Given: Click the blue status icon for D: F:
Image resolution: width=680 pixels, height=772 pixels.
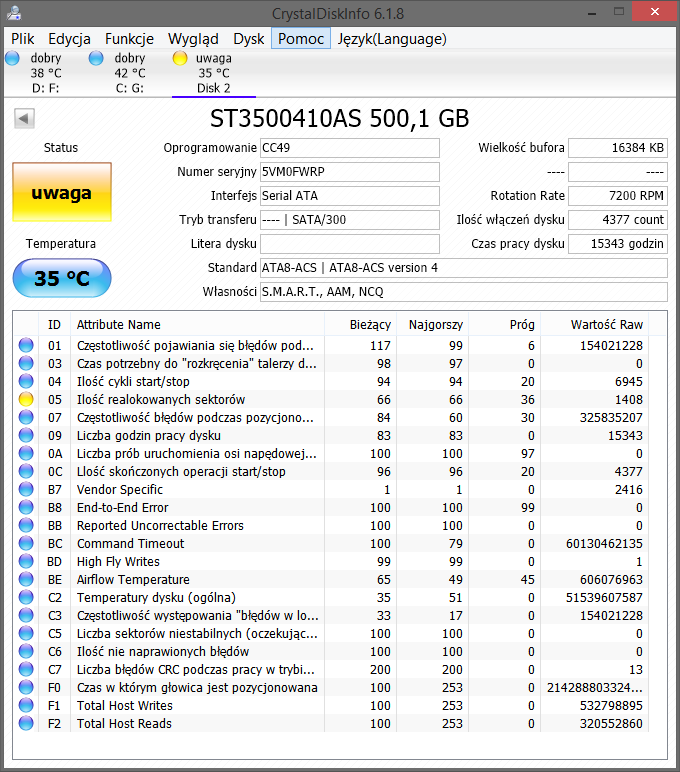Looking at the screenshot, I should [12, 58].
